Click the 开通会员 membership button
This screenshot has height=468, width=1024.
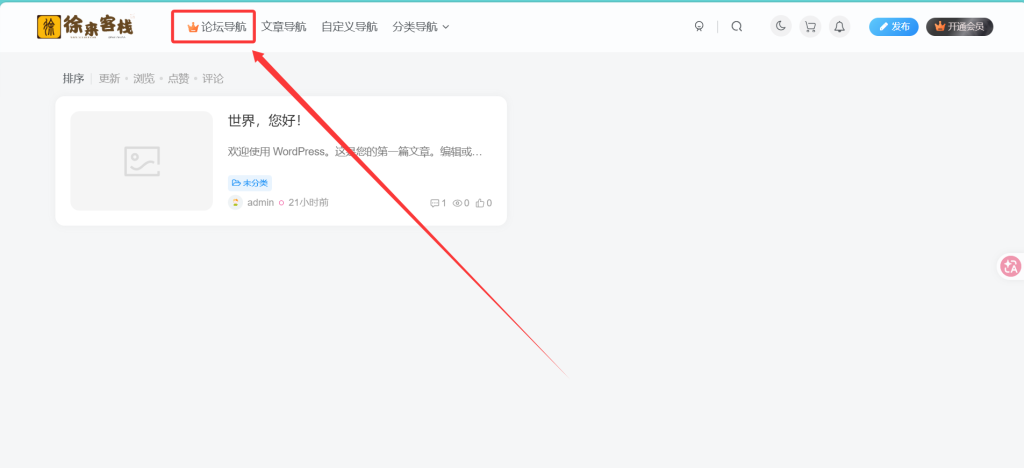pos(959,27)
